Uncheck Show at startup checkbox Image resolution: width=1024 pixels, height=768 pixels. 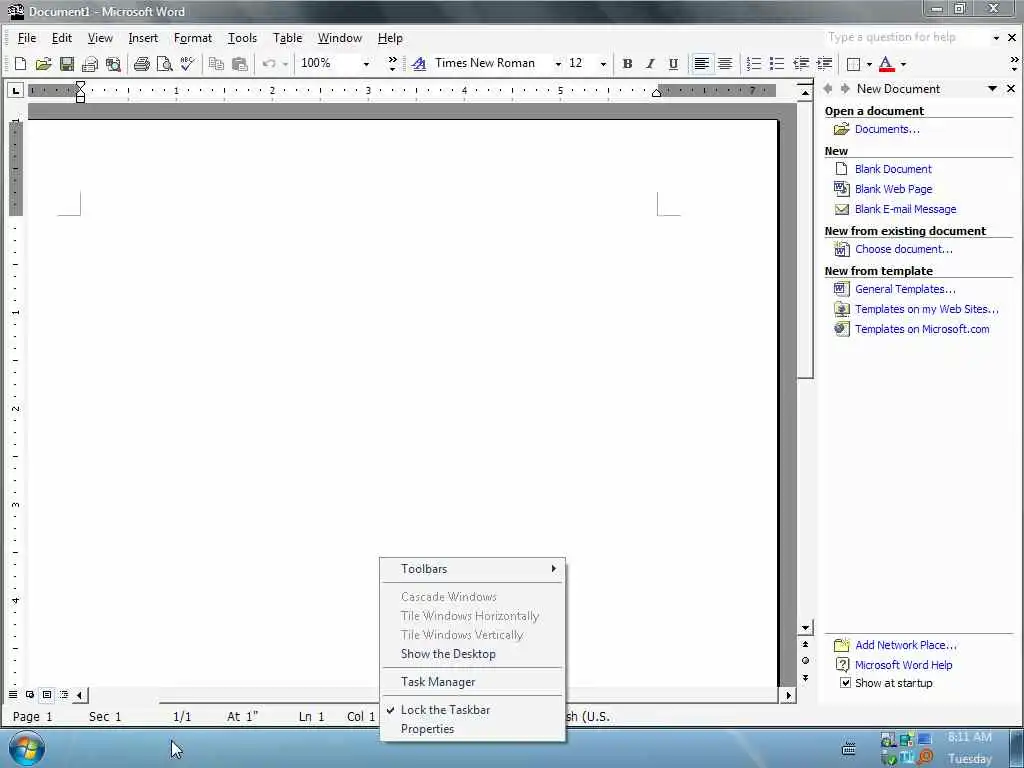(846, 683)
